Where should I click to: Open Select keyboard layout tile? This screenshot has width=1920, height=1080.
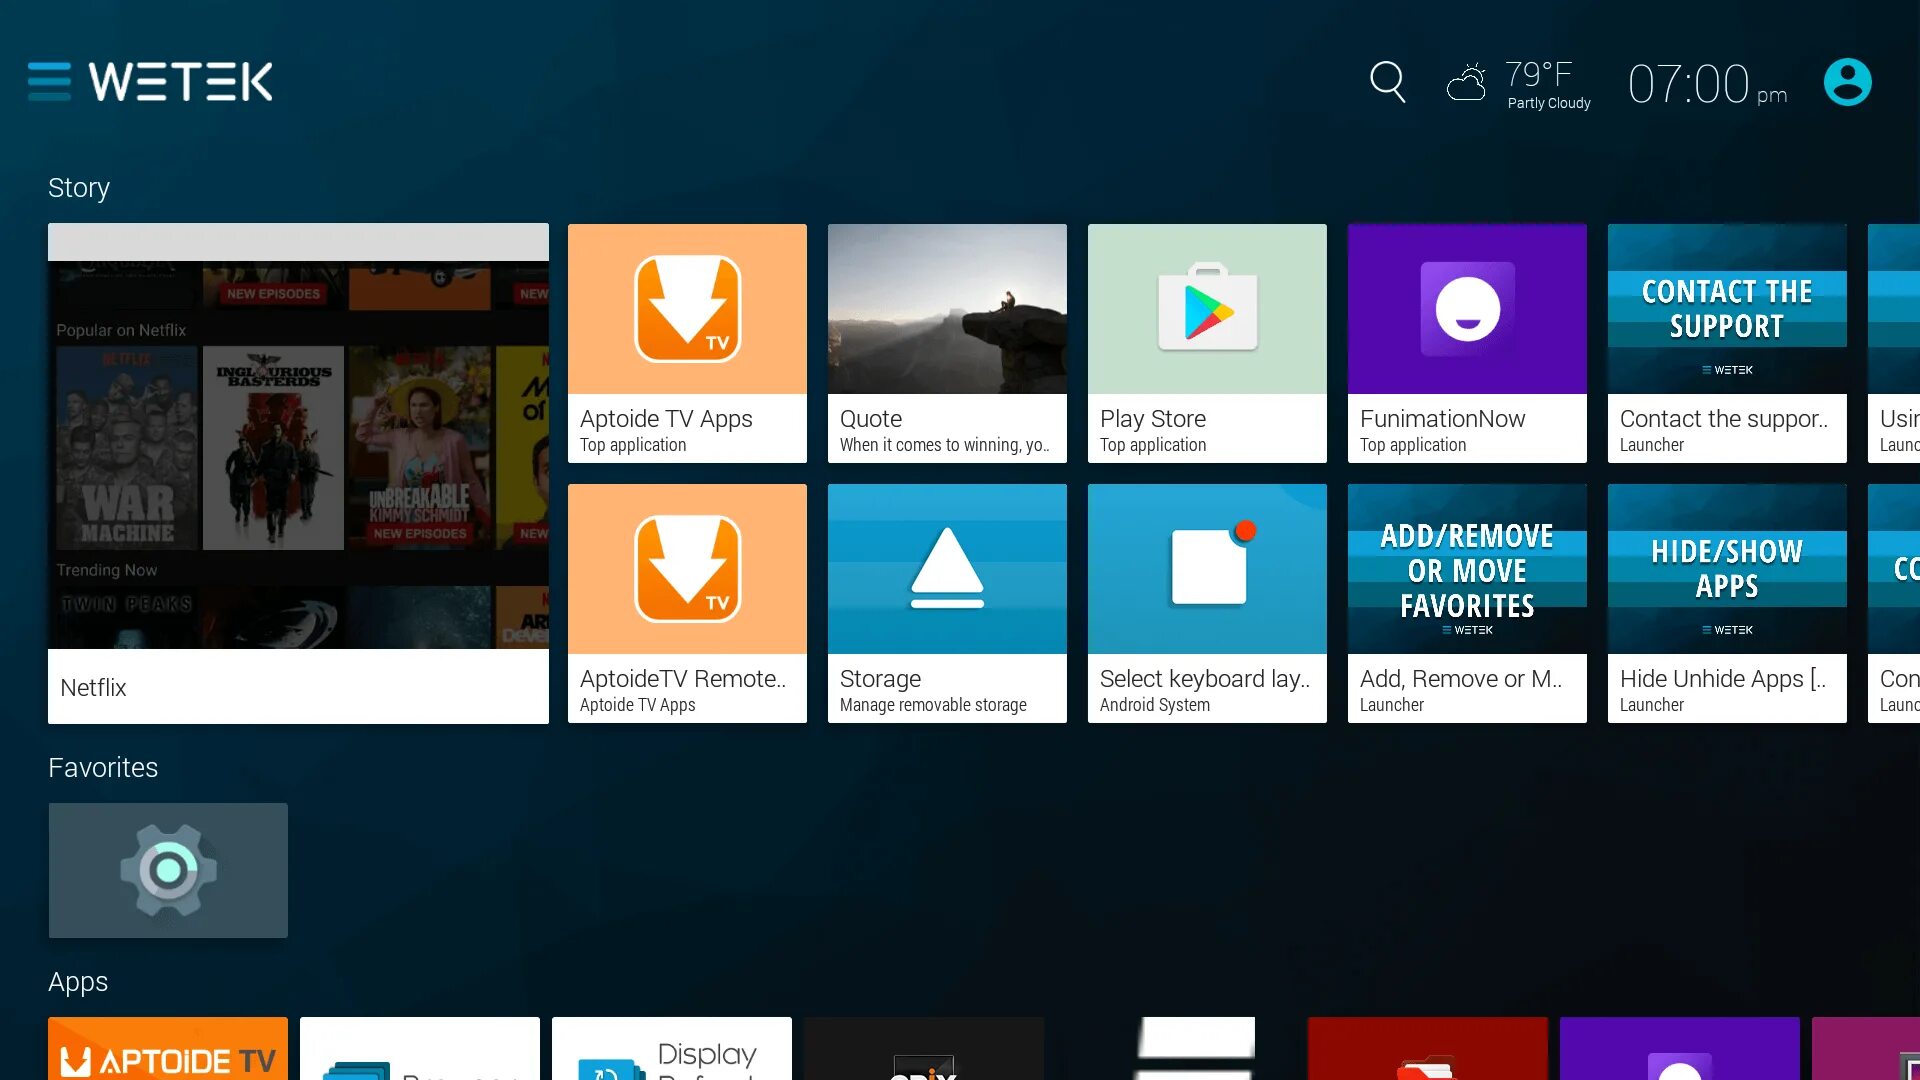[x=1207, y=603]
